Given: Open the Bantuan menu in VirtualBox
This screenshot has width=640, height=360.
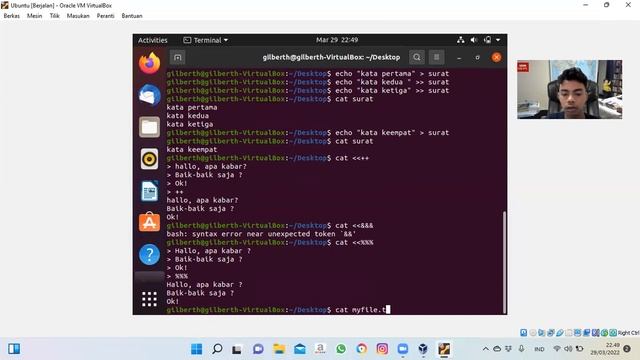Looking at the screenshot, I should 132,16.
